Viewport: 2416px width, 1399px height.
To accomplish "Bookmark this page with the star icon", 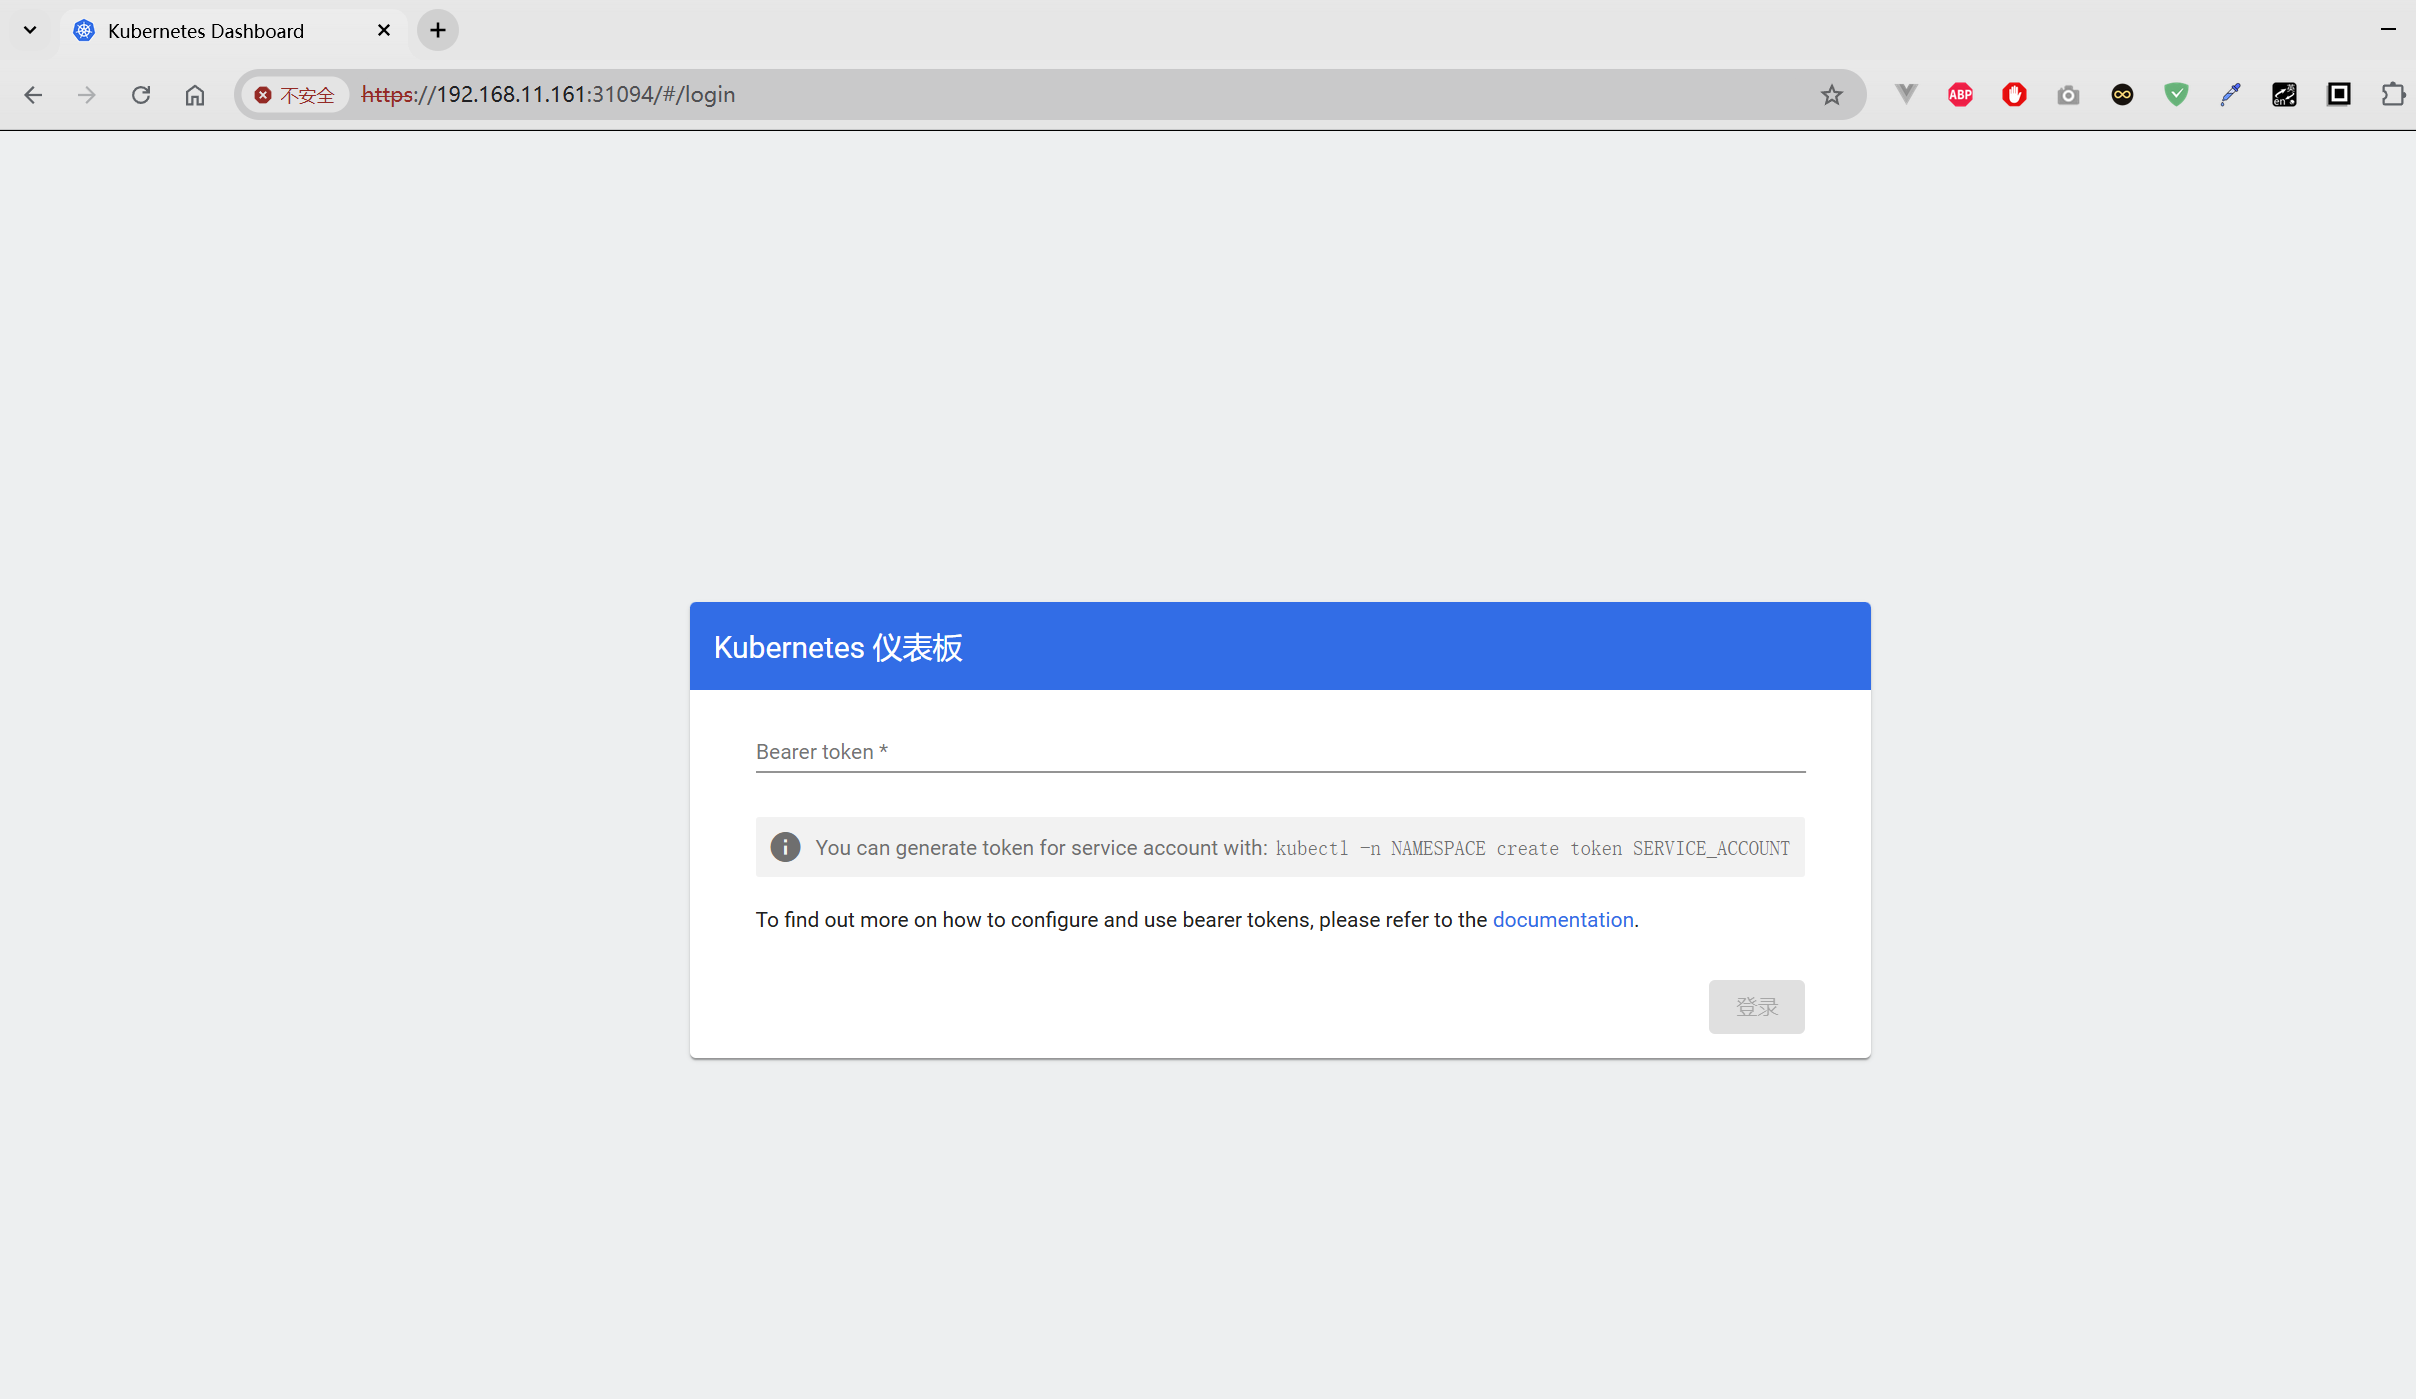I will point(1831,95).
